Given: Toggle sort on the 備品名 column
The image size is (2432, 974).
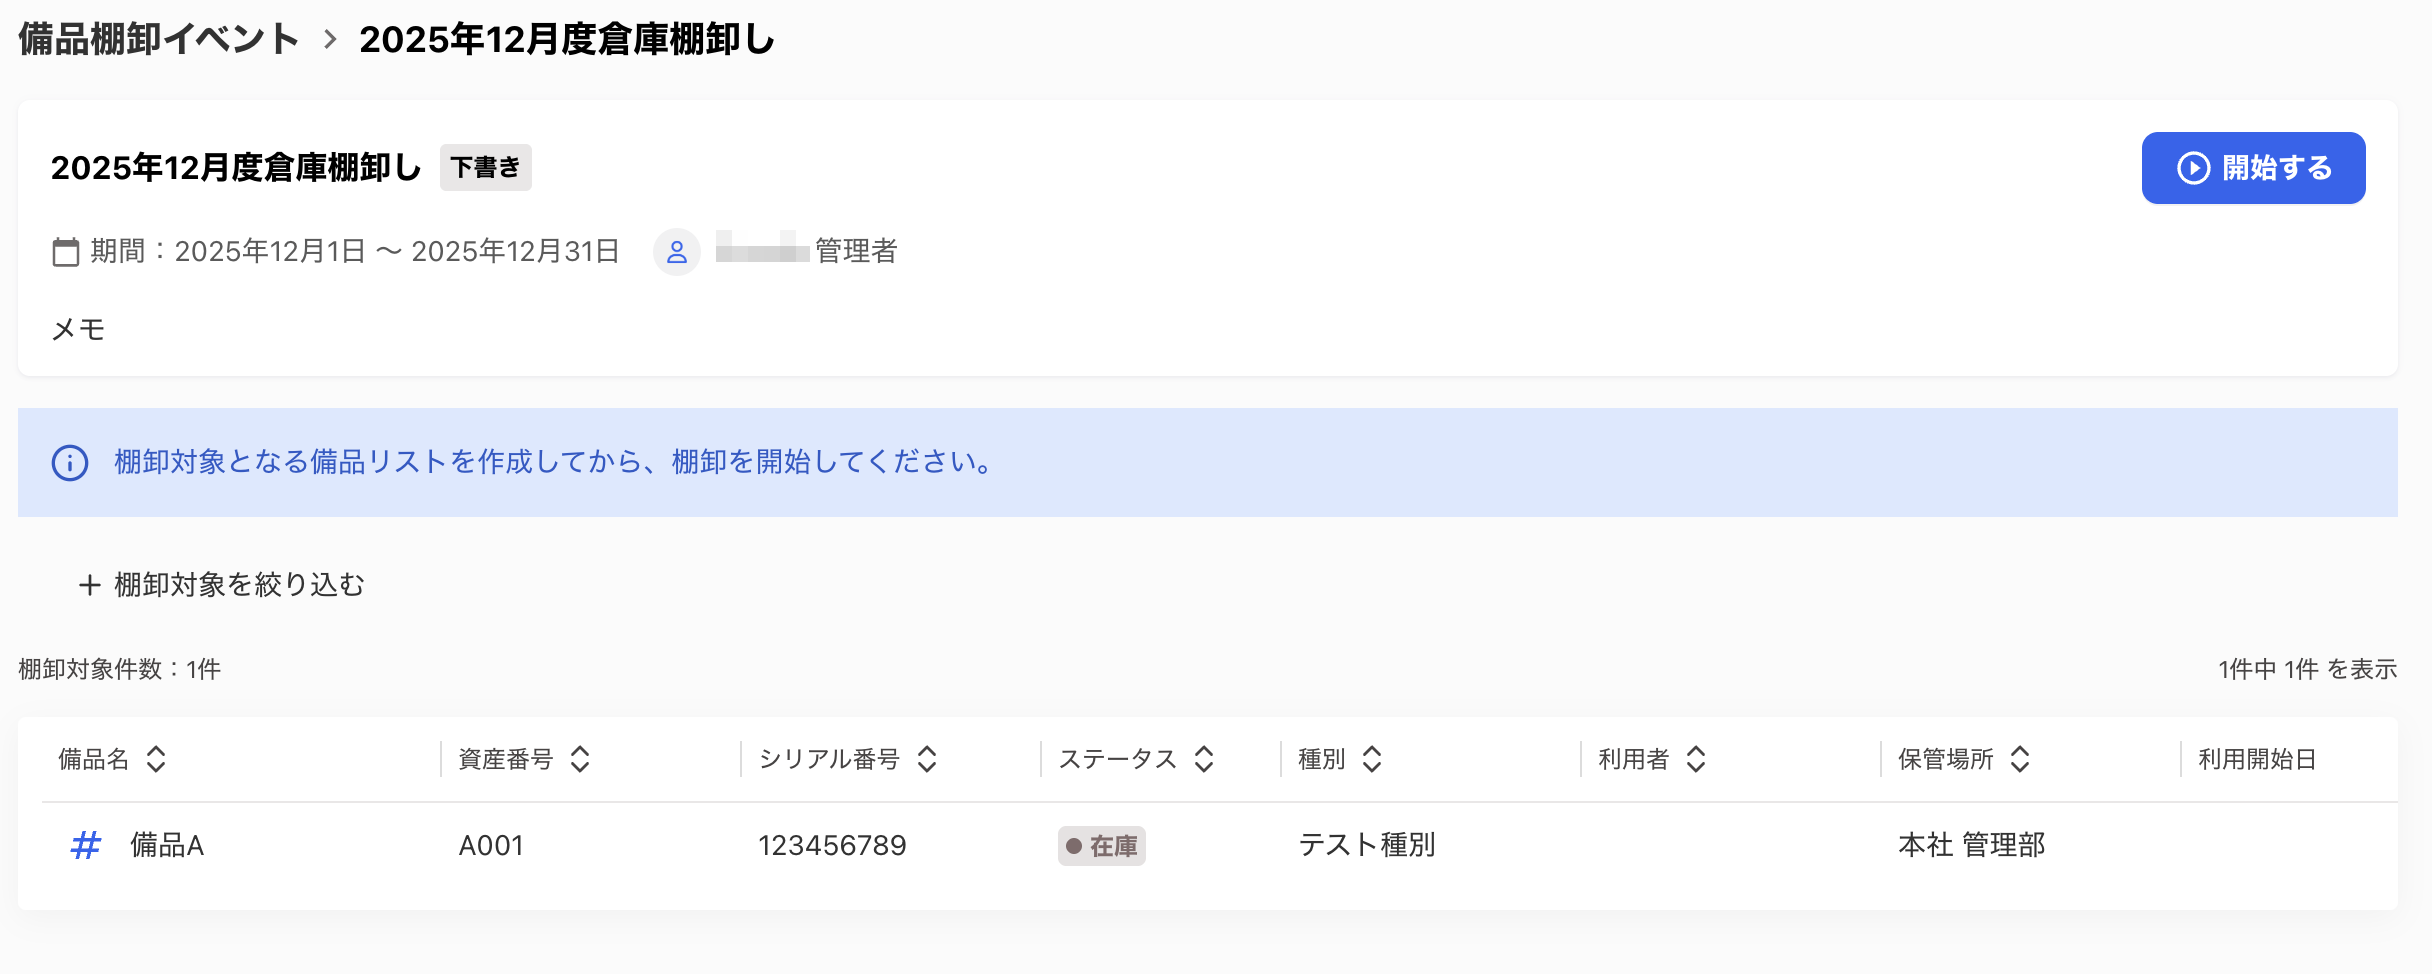Looking at the screenshot, I should 156,760.
